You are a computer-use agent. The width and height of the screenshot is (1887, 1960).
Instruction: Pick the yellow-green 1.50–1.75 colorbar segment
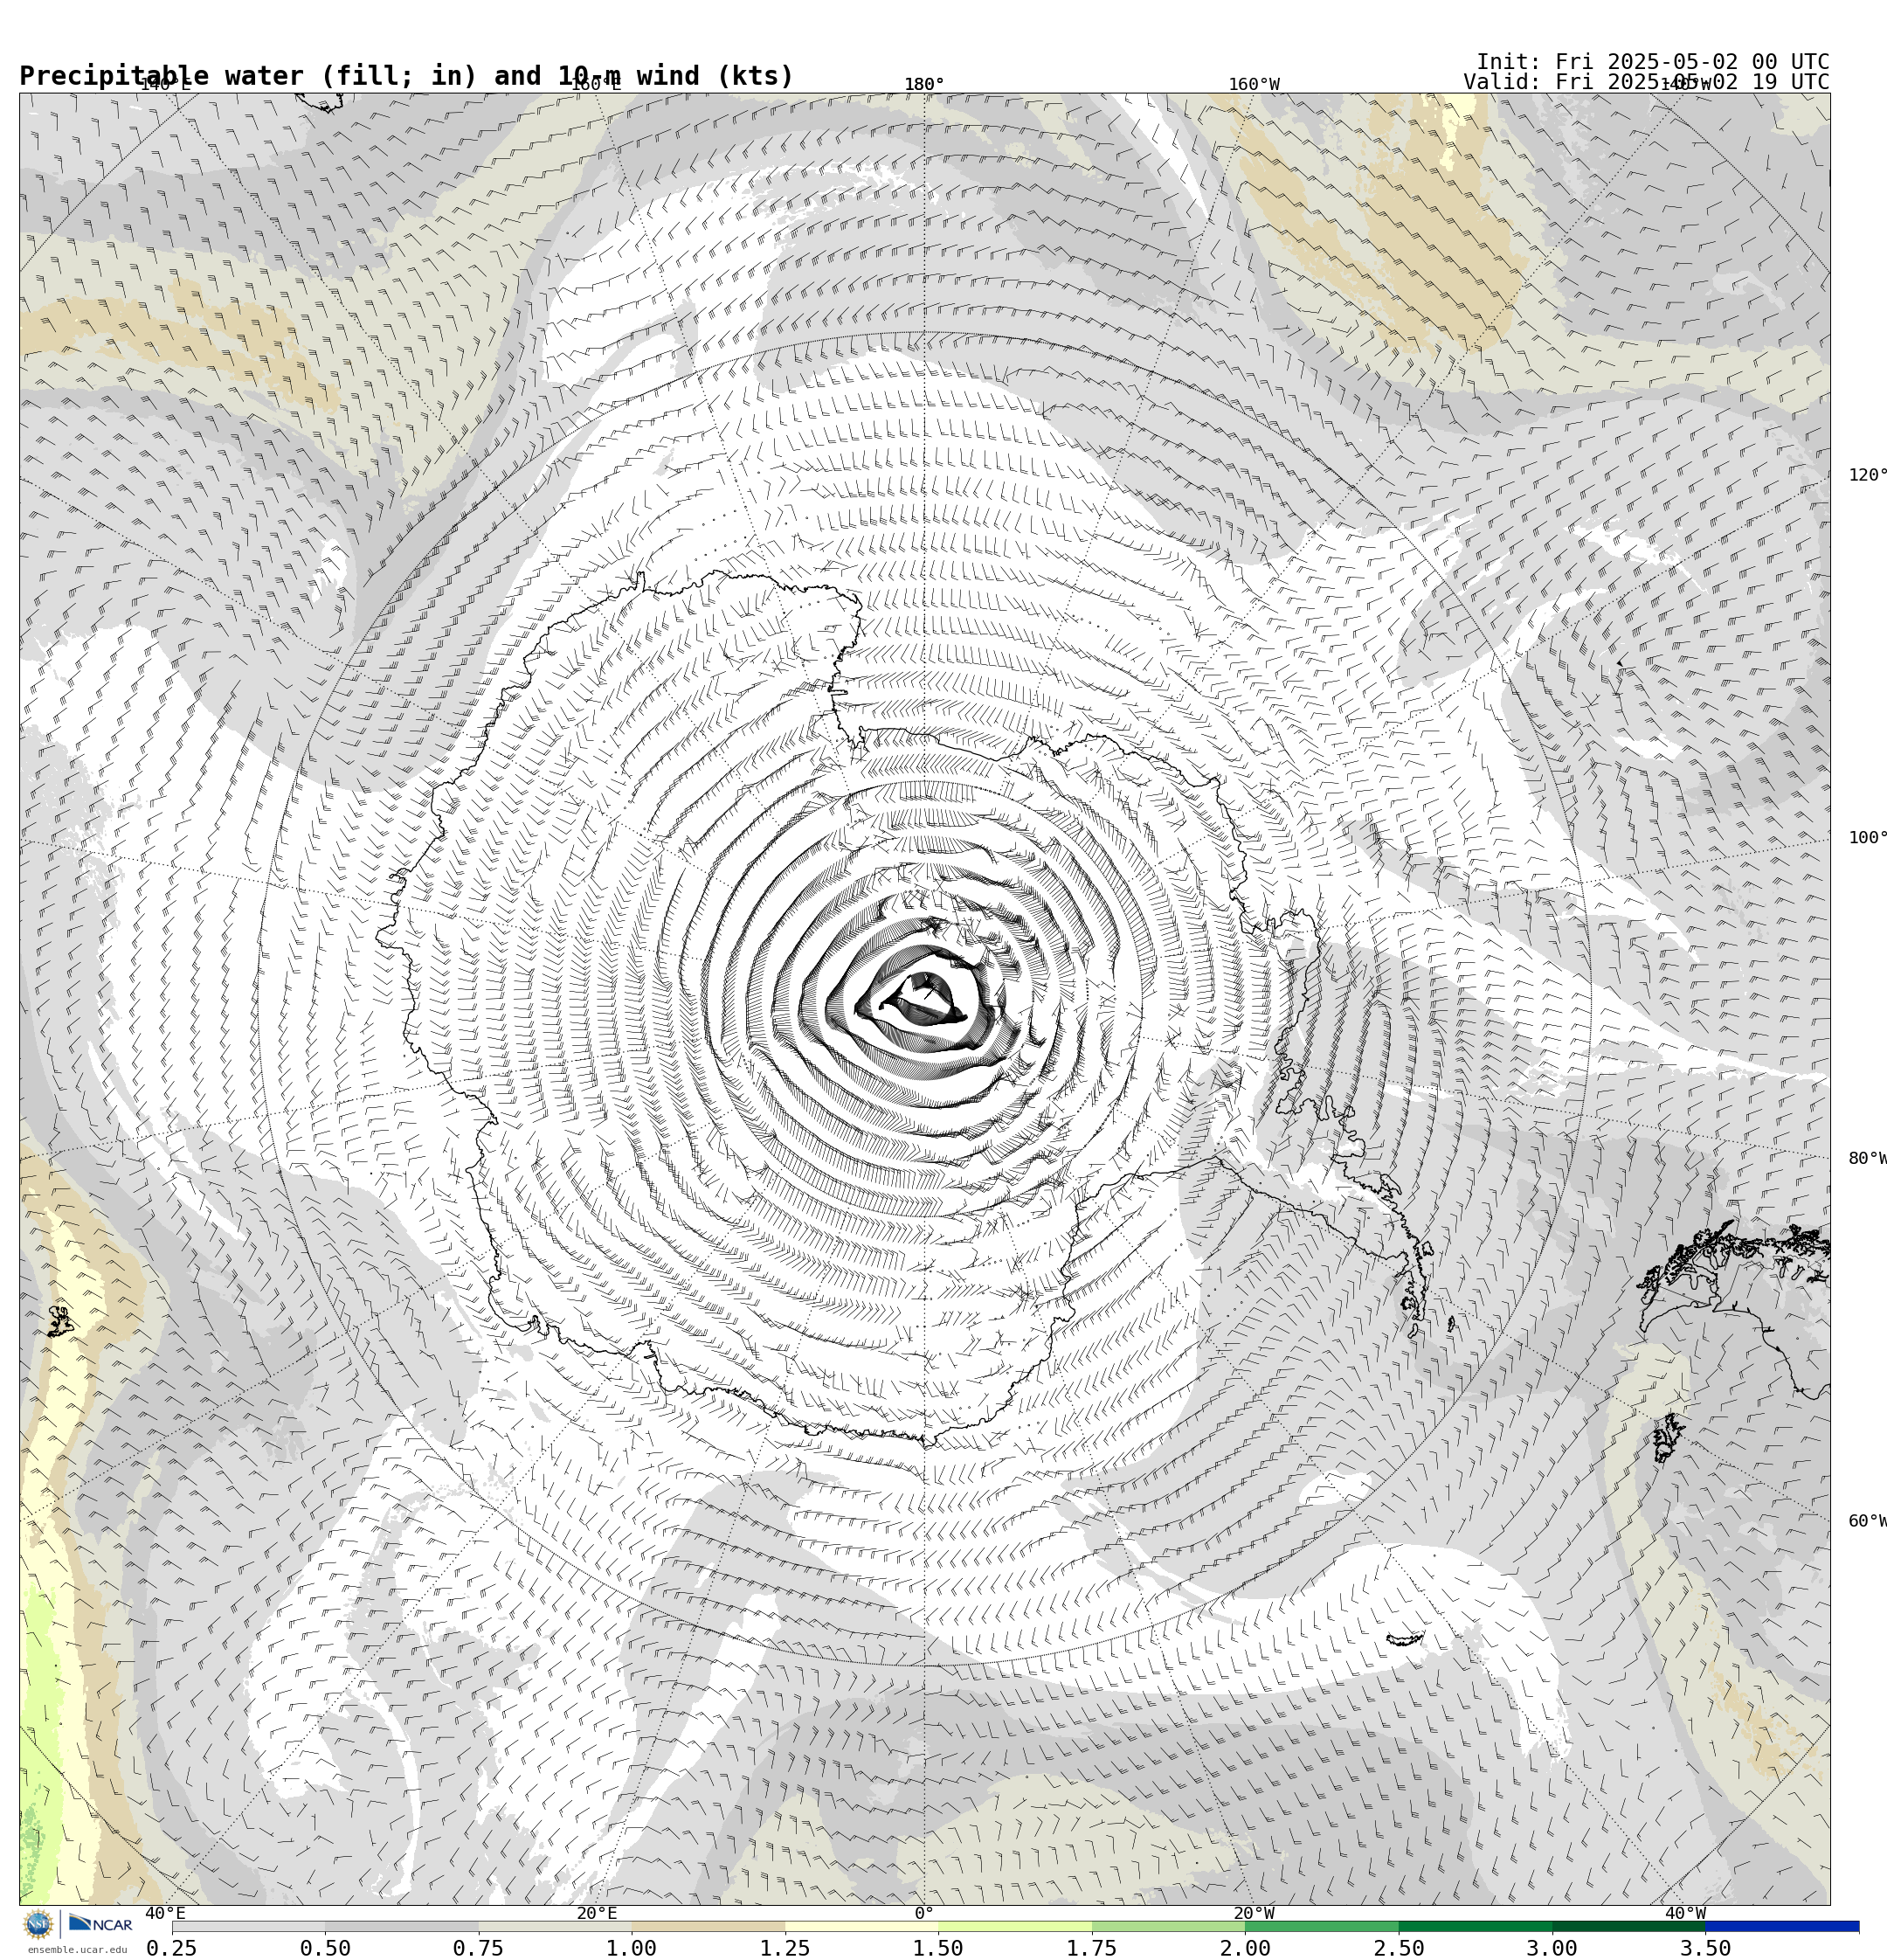(1015, 1926)
